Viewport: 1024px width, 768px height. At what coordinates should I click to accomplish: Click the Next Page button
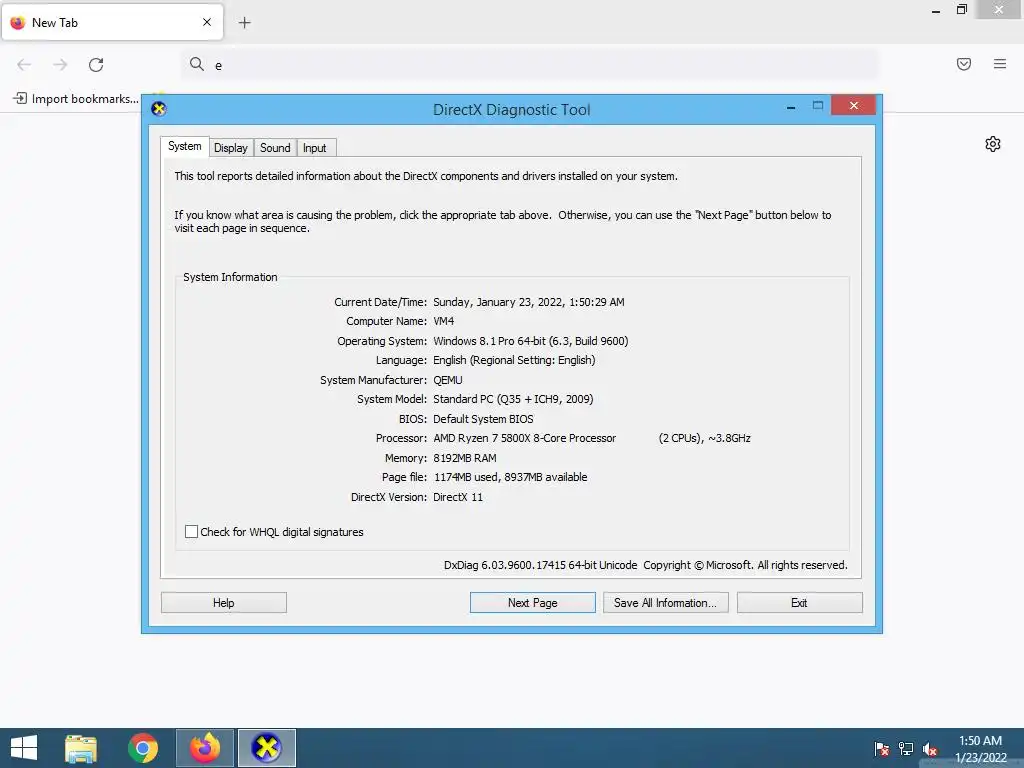532,603
